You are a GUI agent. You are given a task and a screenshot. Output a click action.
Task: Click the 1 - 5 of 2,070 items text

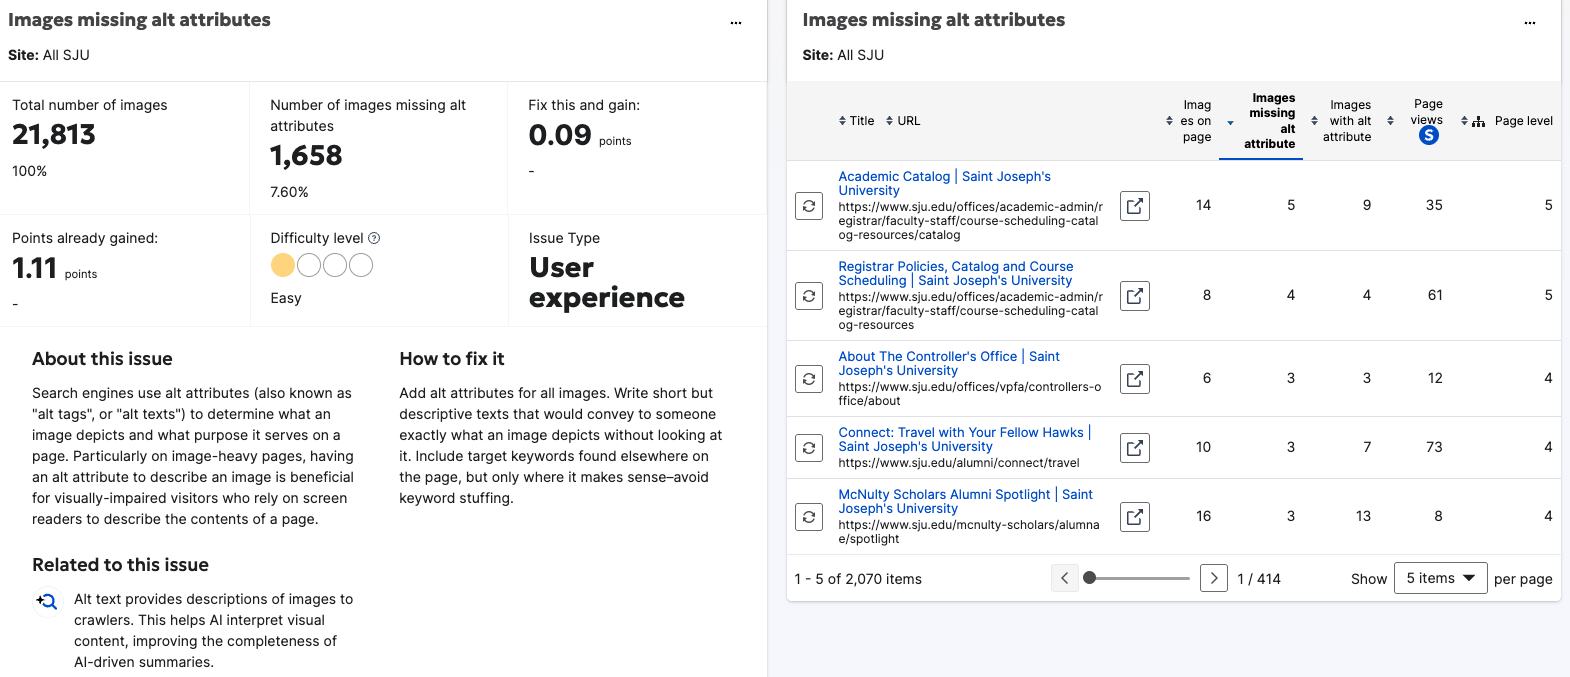(x=858, y=579)
